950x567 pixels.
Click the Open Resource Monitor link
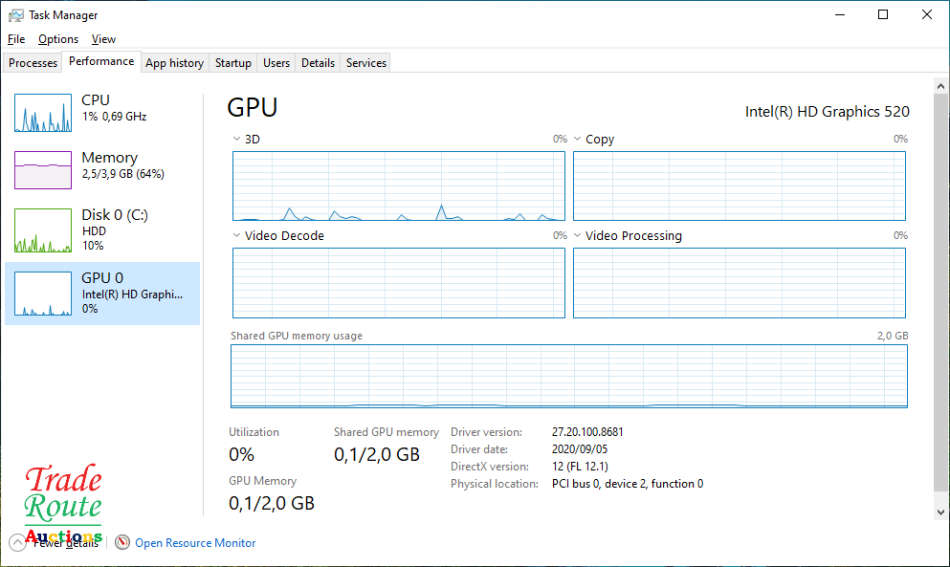pyautogui.click(x=195, y=543)
